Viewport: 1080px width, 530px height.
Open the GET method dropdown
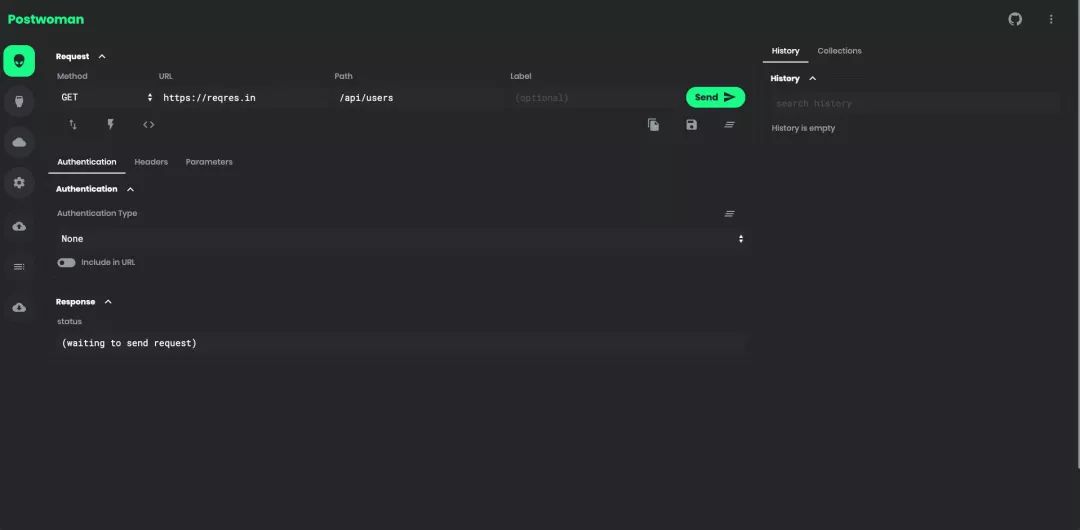pos(106,98)
